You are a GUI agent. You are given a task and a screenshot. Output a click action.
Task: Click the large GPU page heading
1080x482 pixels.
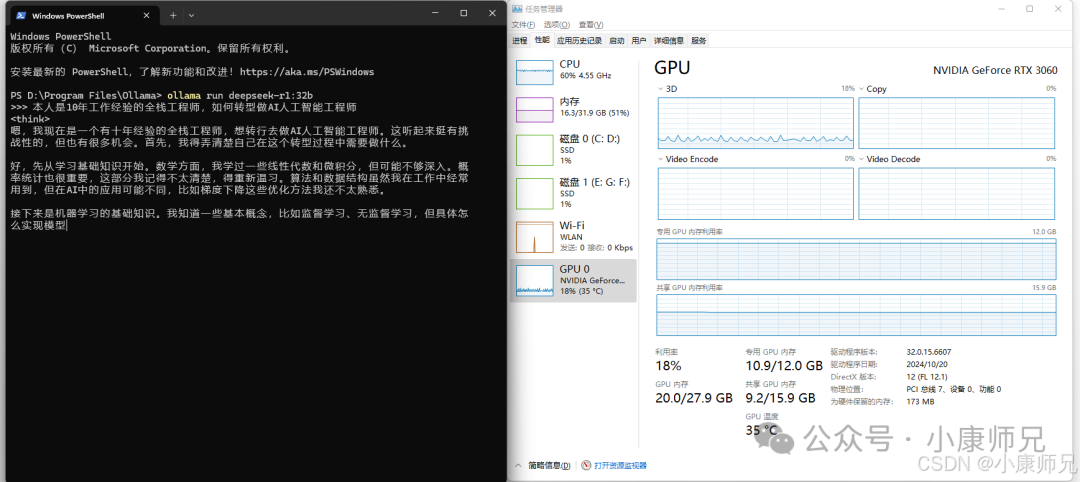[672, 67]
